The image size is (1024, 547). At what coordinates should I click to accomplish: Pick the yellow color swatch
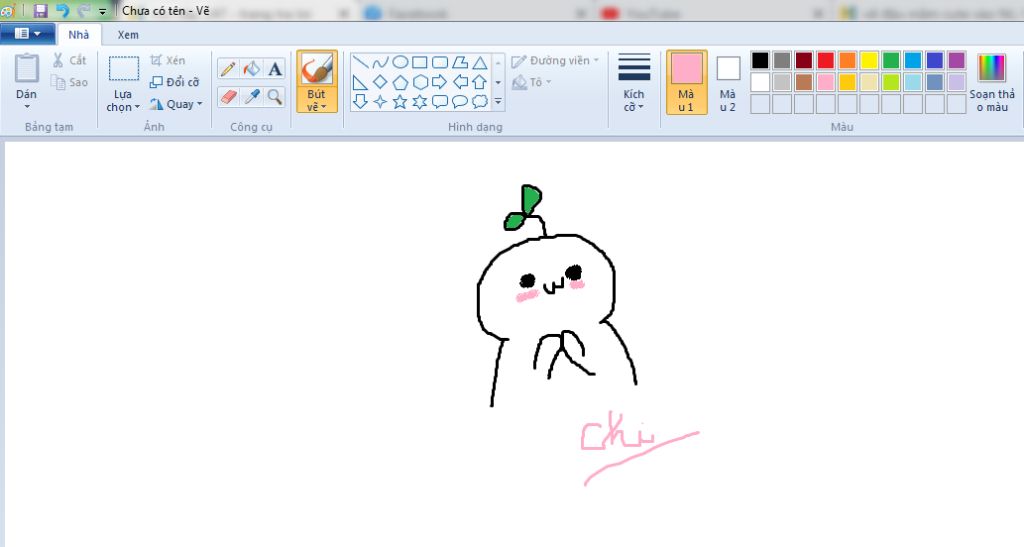click(x=869, y=61)
